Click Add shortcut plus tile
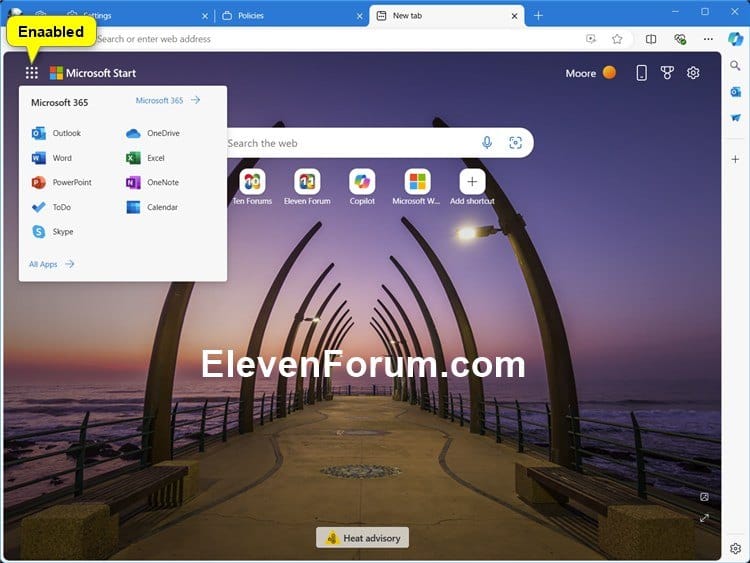 472,187
